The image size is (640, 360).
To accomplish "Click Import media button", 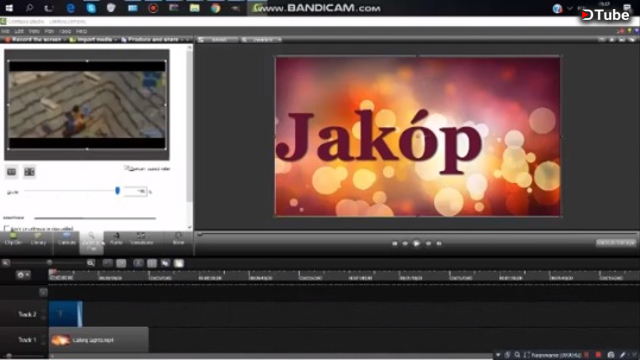I will point(91,40).
